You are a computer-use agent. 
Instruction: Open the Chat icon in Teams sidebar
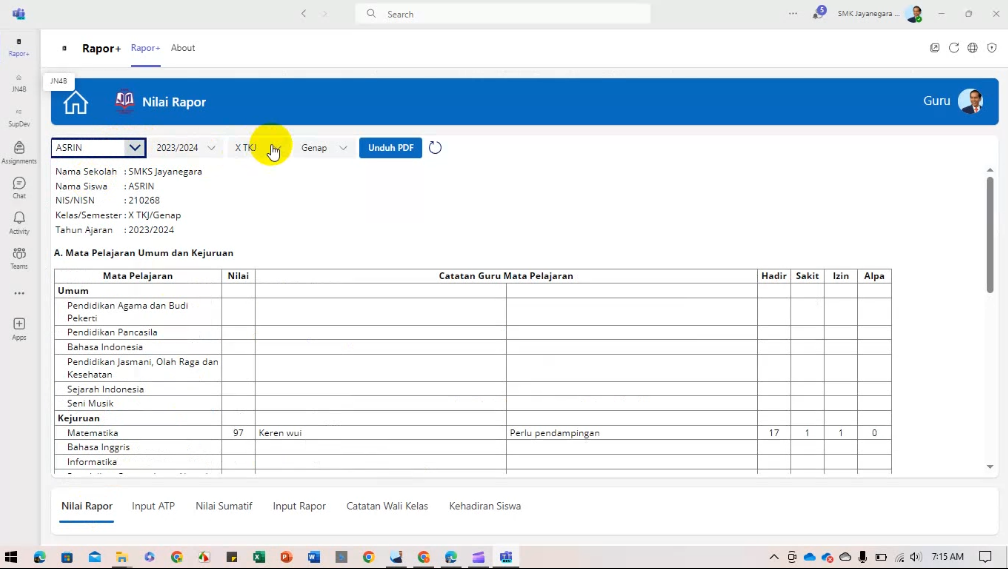pos(19,187)
